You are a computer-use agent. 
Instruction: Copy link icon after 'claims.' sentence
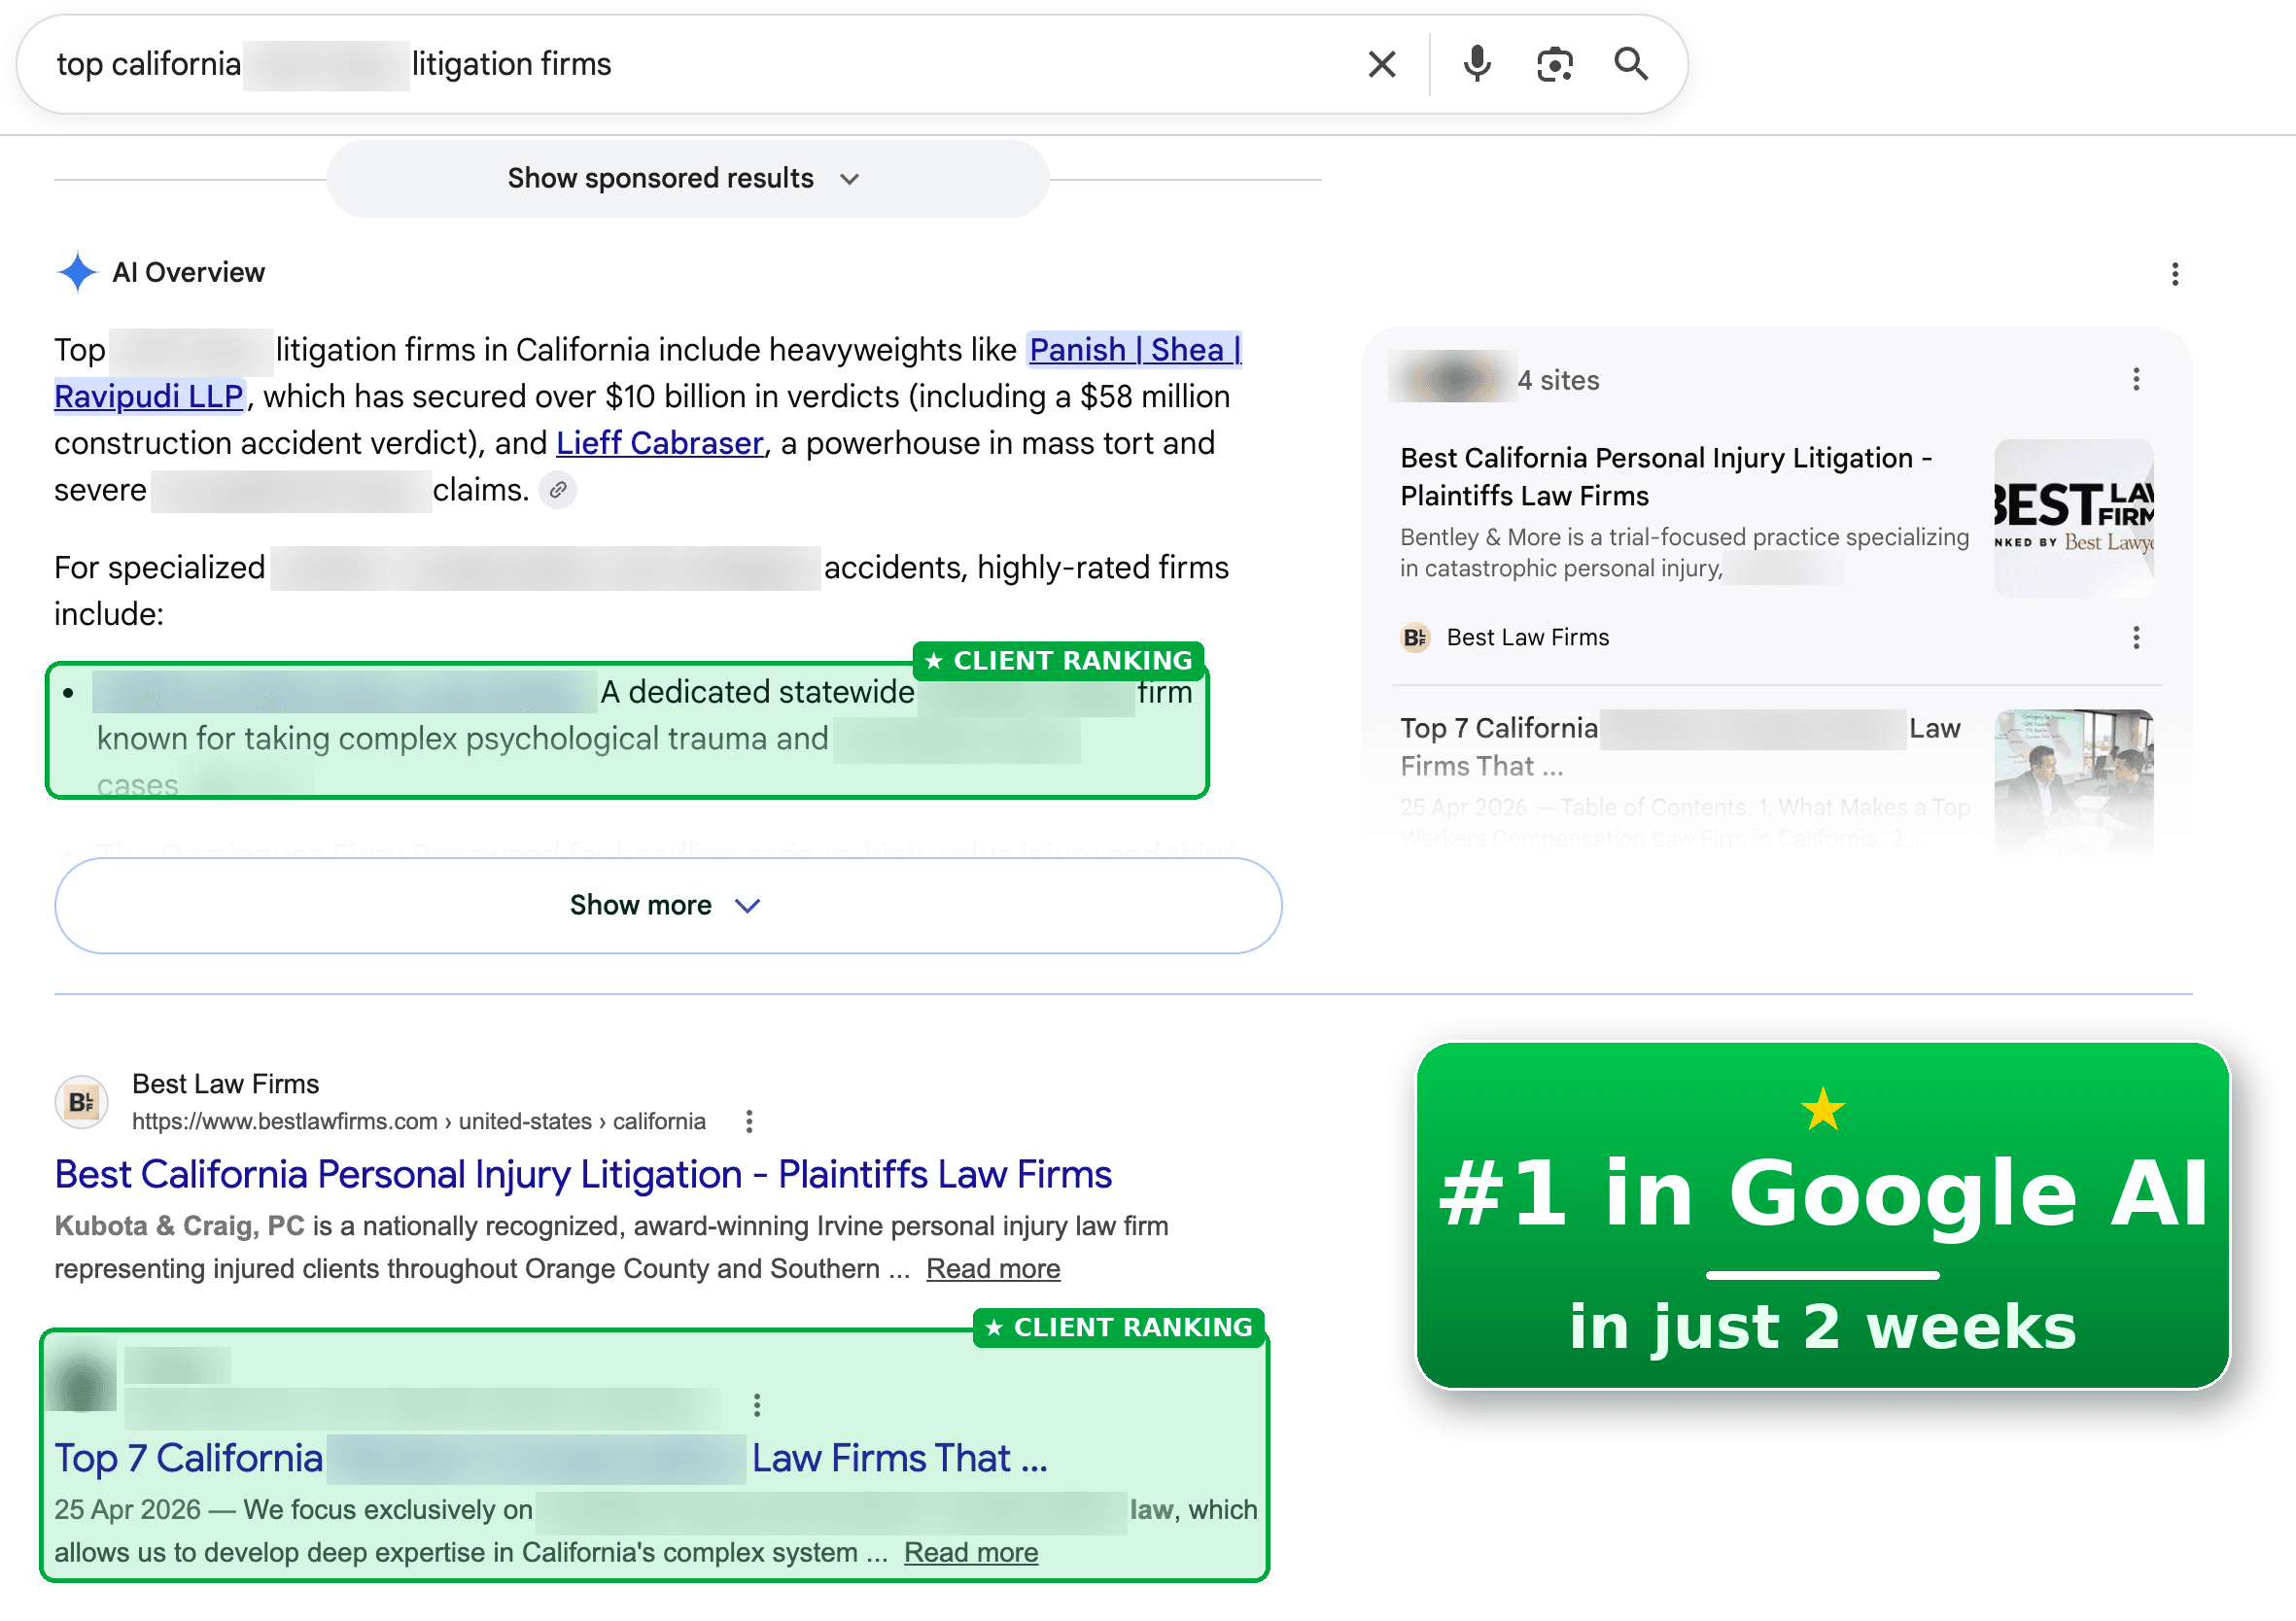click(558, 490)
